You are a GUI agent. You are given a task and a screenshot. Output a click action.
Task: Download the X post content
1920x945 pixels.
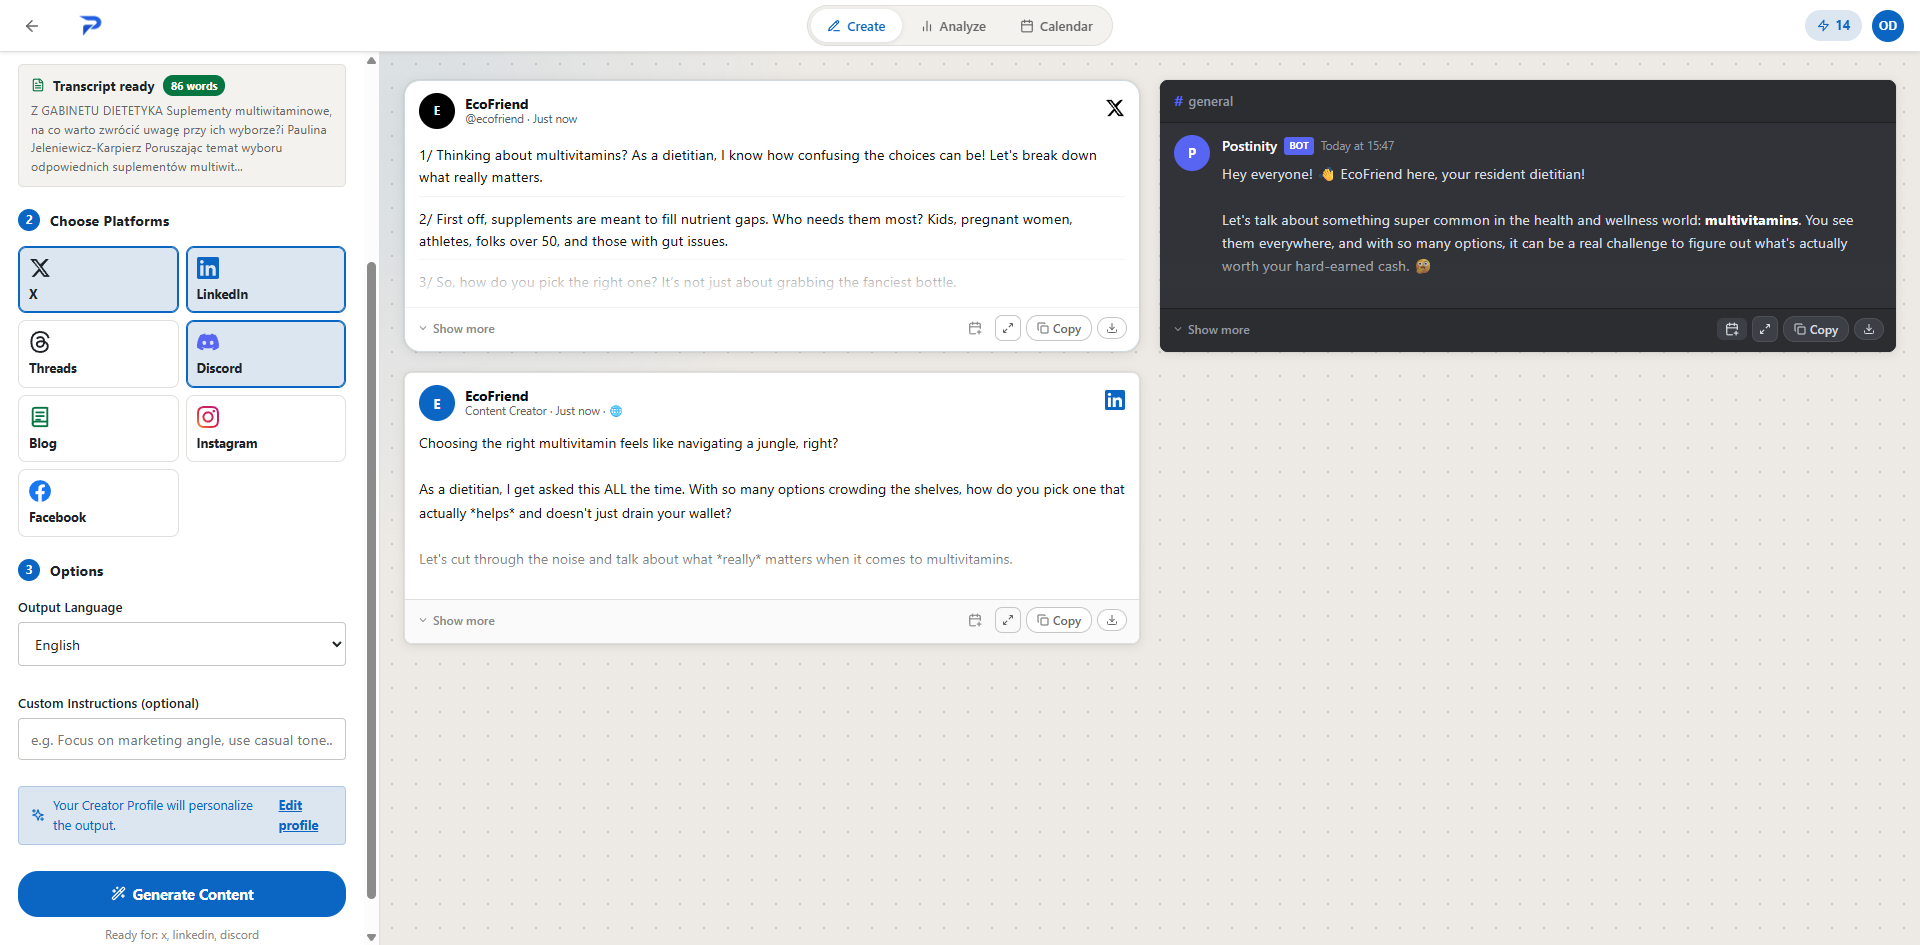1112,329
